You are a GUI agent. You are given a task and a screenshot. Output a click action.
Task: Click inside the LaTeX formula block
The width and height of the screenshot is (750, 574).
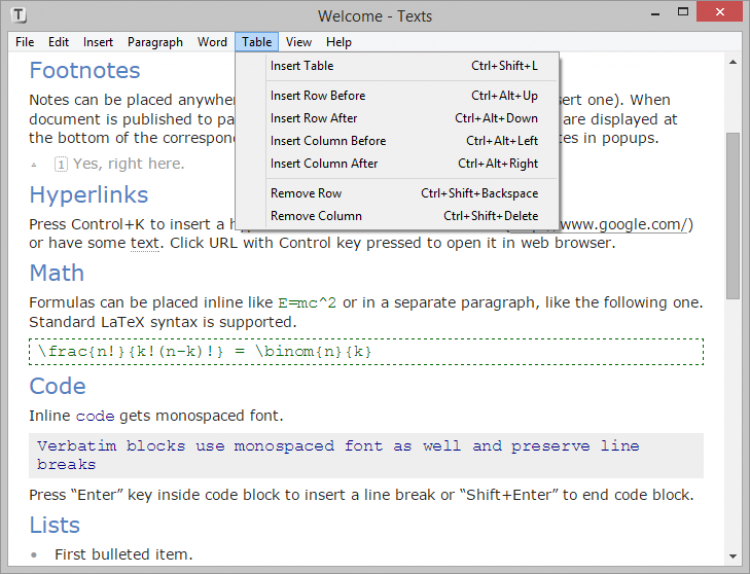[366, 352]
